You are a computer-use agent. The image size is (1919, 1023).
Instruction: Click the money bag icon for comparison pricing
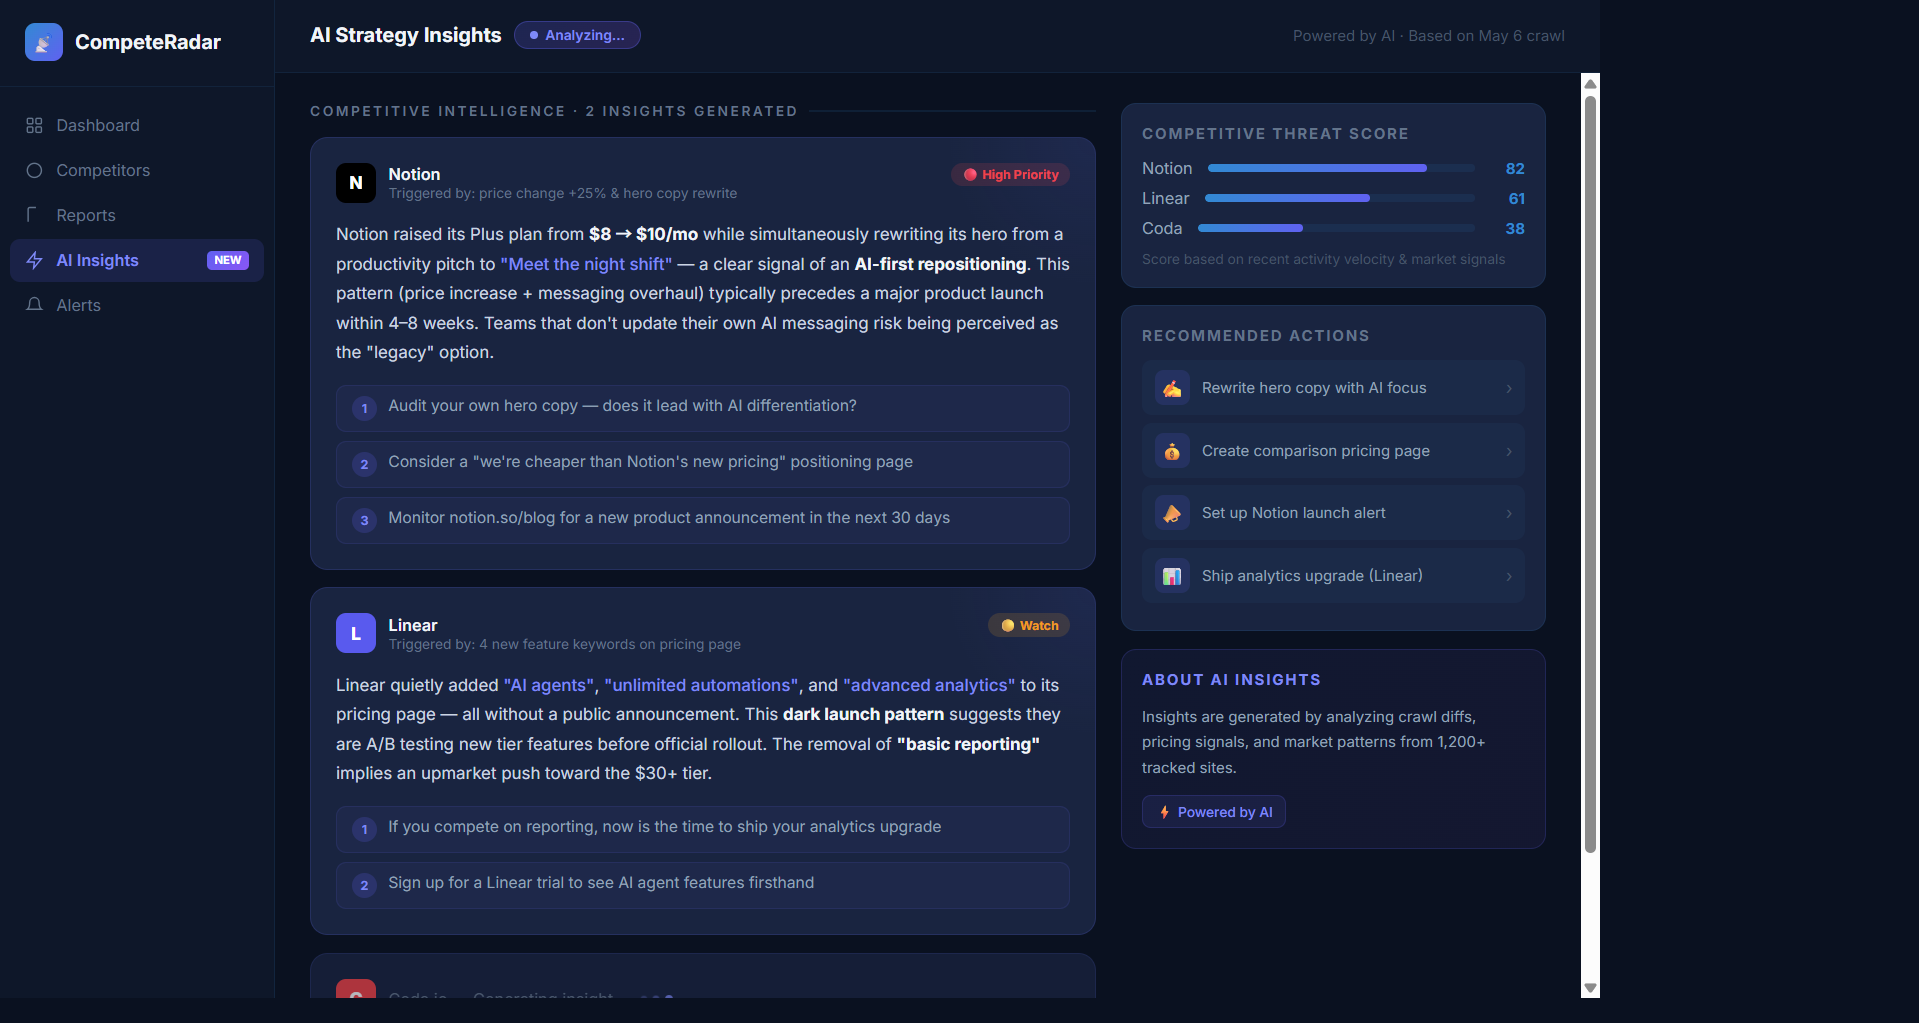pos(1172,451)
